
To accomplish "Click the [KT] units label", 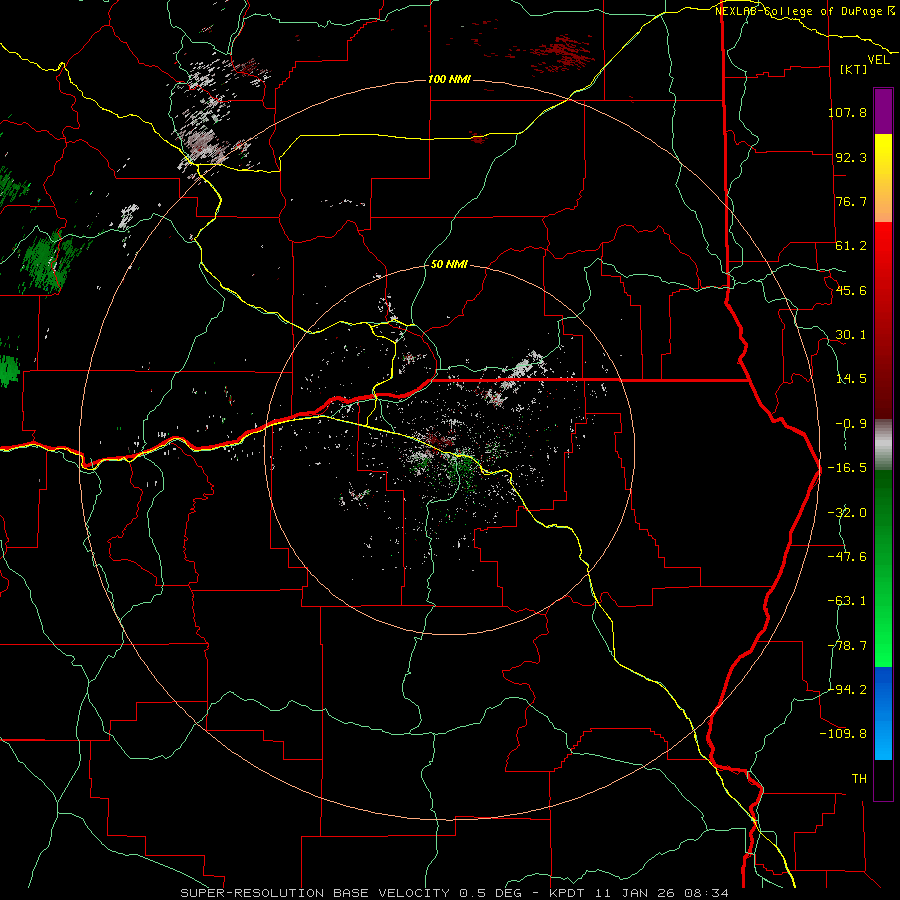I will pyautogui.click(x=854, y=69).
